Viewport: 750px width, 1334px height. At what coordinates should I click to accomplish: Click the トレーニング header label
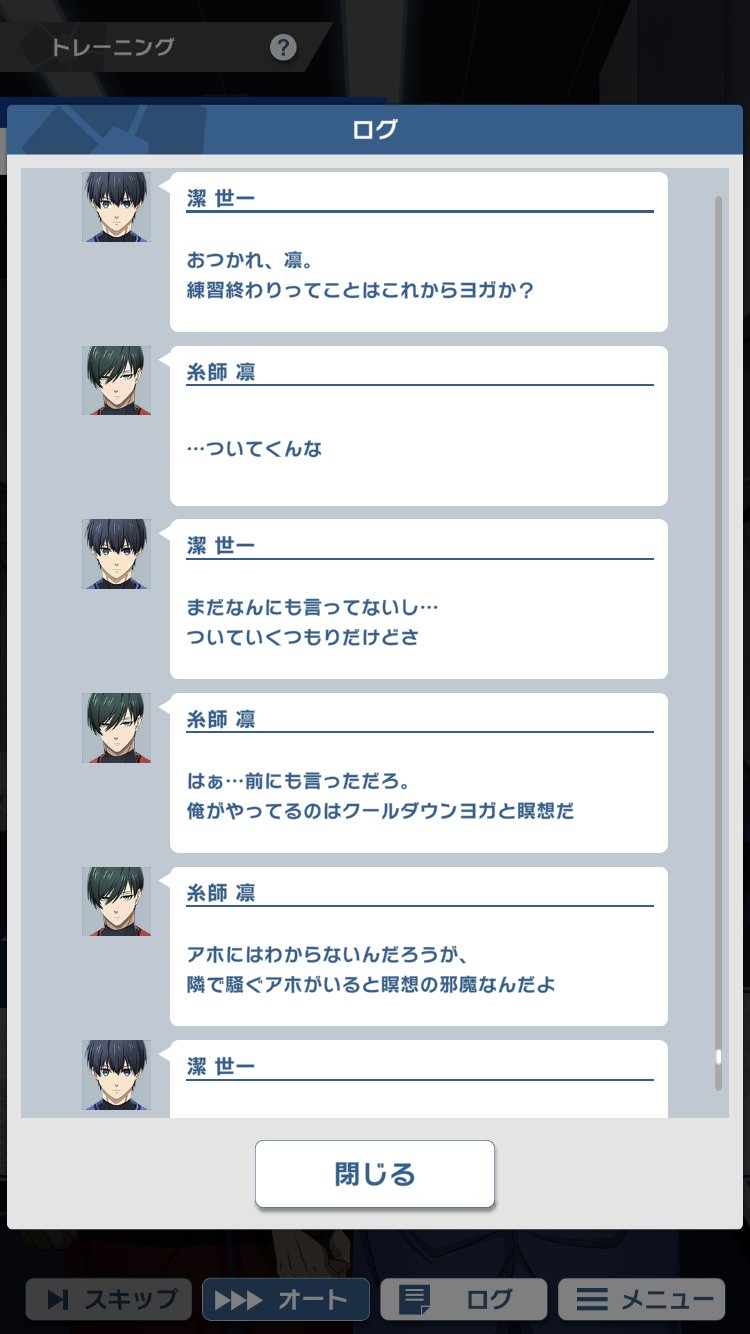[112, 47]
